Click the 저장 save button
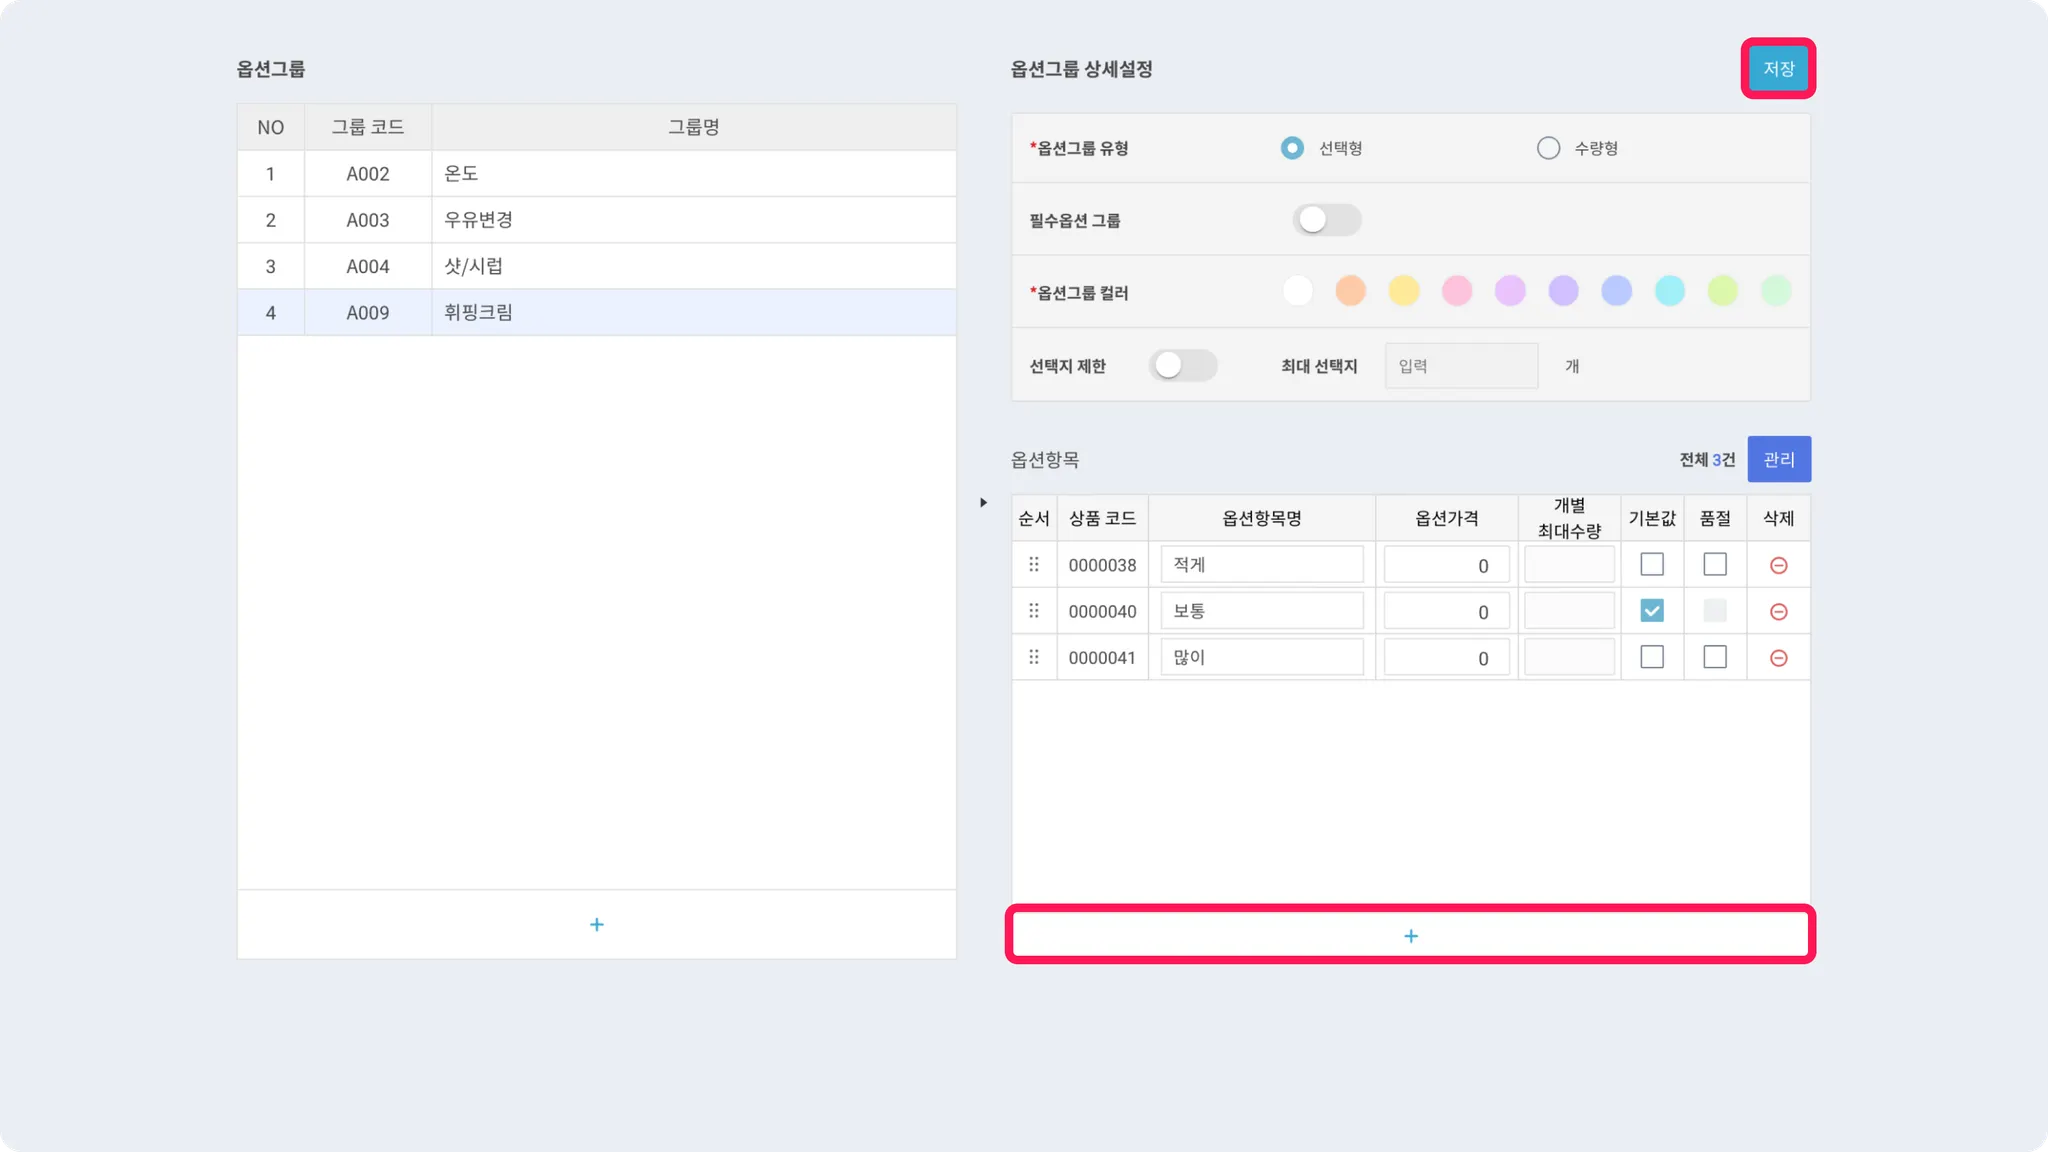The width and height of the screenshot is (2048, 1152). (1778, 69)
